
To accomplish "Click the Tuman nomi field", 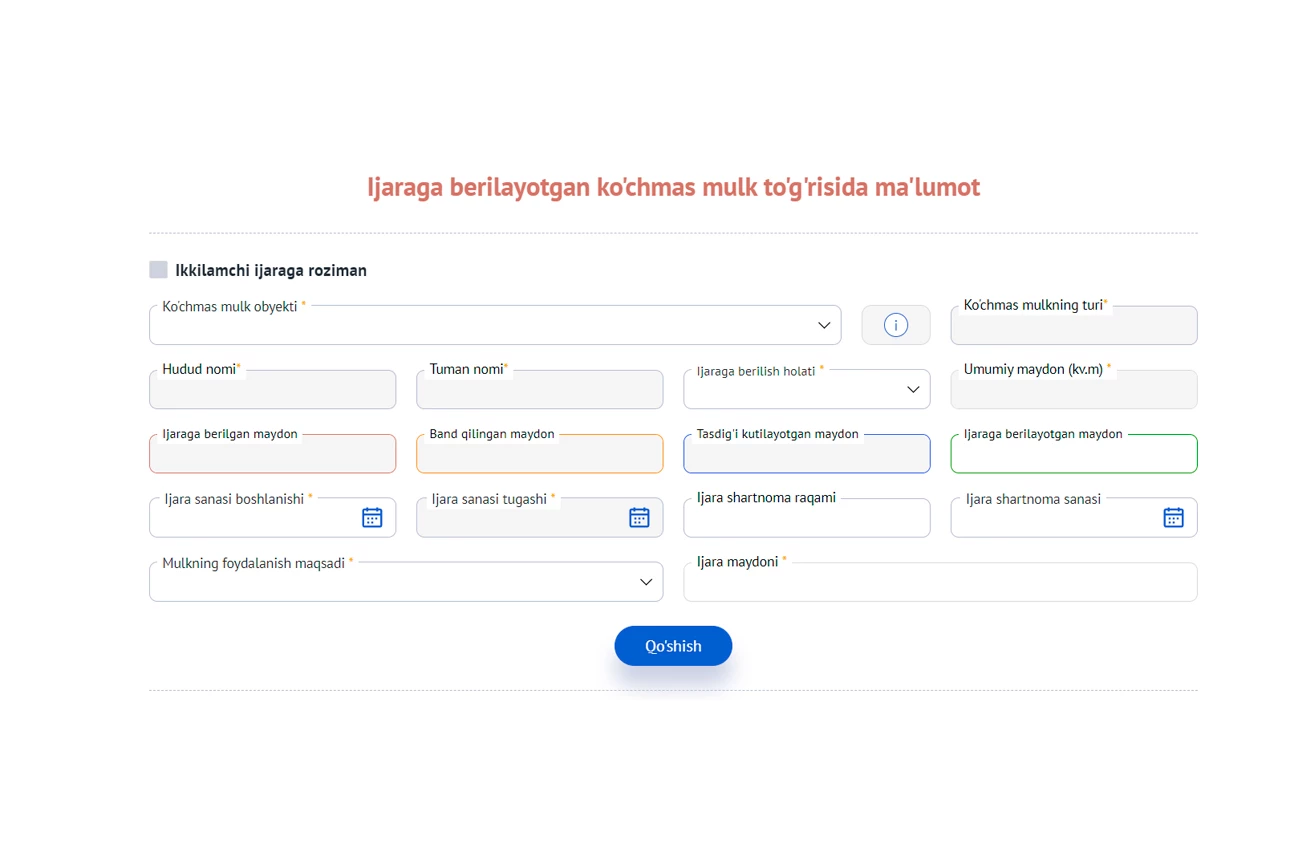I will point(540,389).
